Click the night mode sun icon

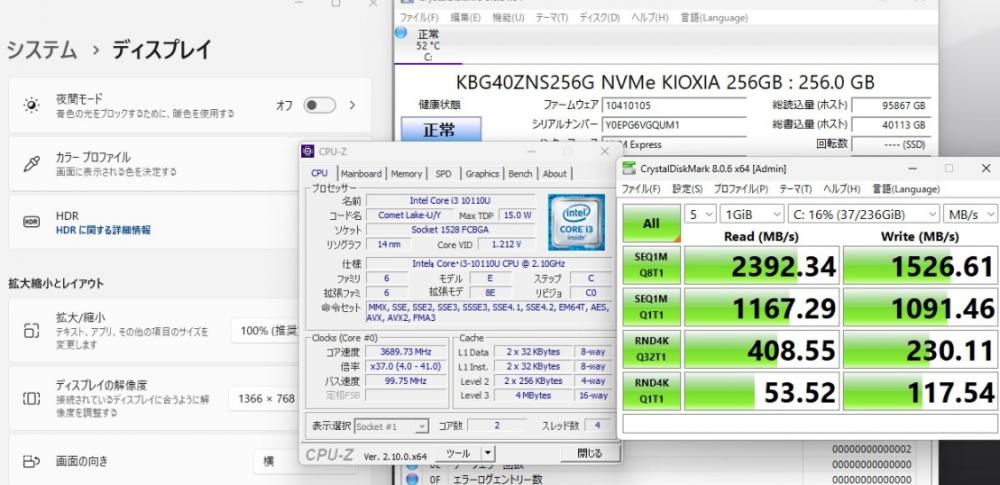(x=31, y=105)
